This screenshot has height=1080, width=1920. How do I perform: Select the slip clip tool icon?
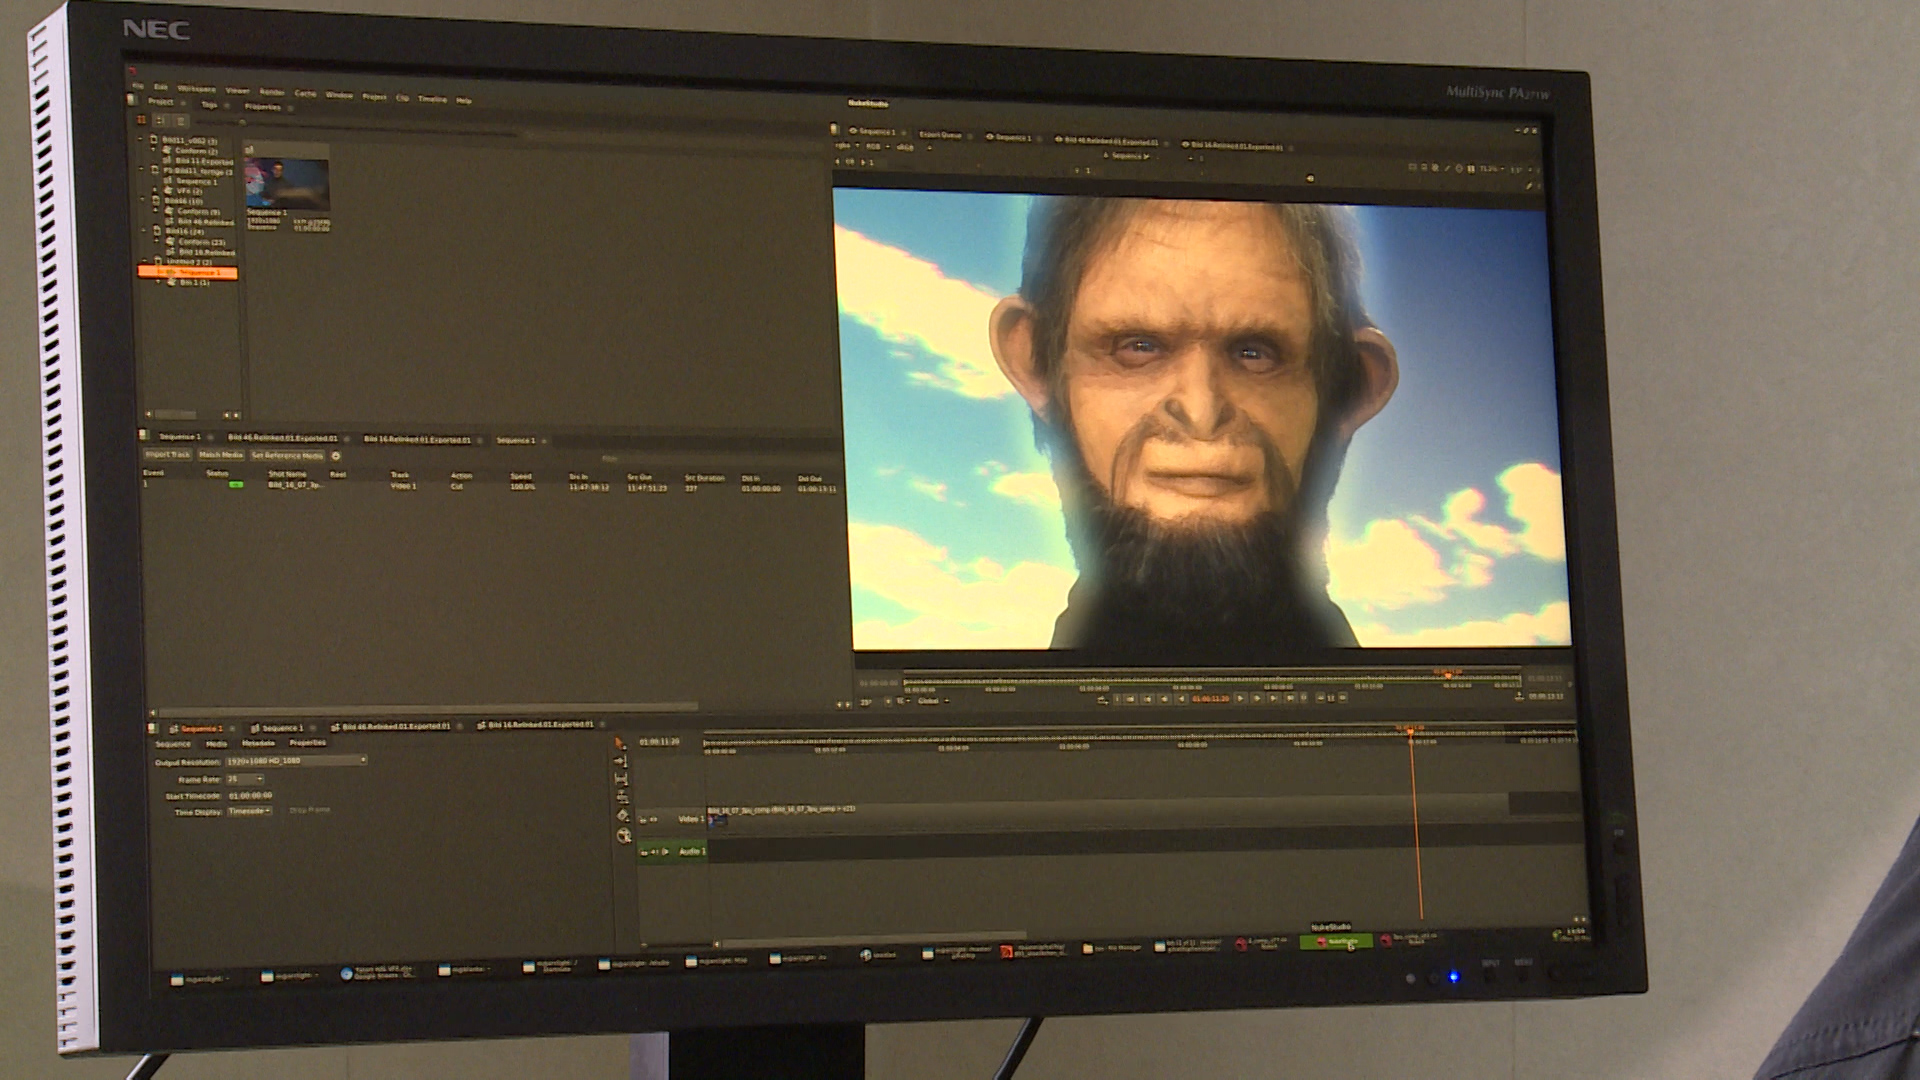click(622, 779)
